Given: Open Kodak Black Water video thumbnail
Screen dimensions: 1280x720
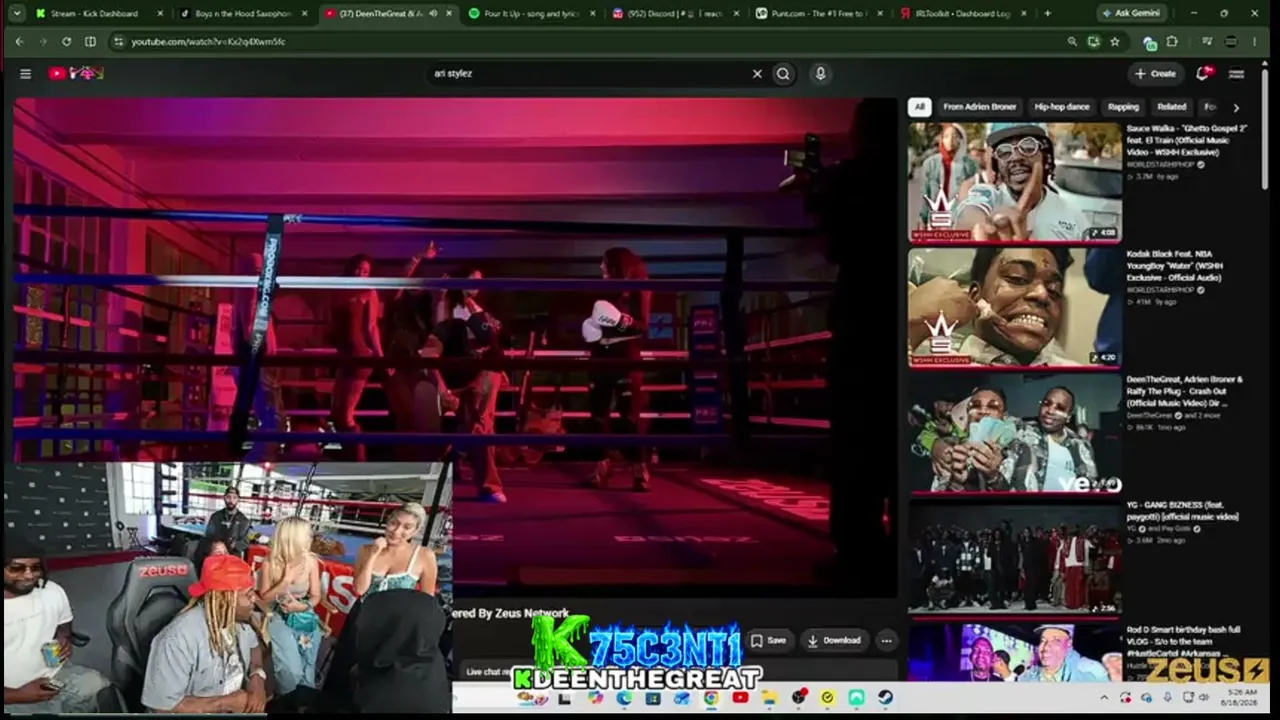Looking at the screenshot, I should (x=1015, y=307).
